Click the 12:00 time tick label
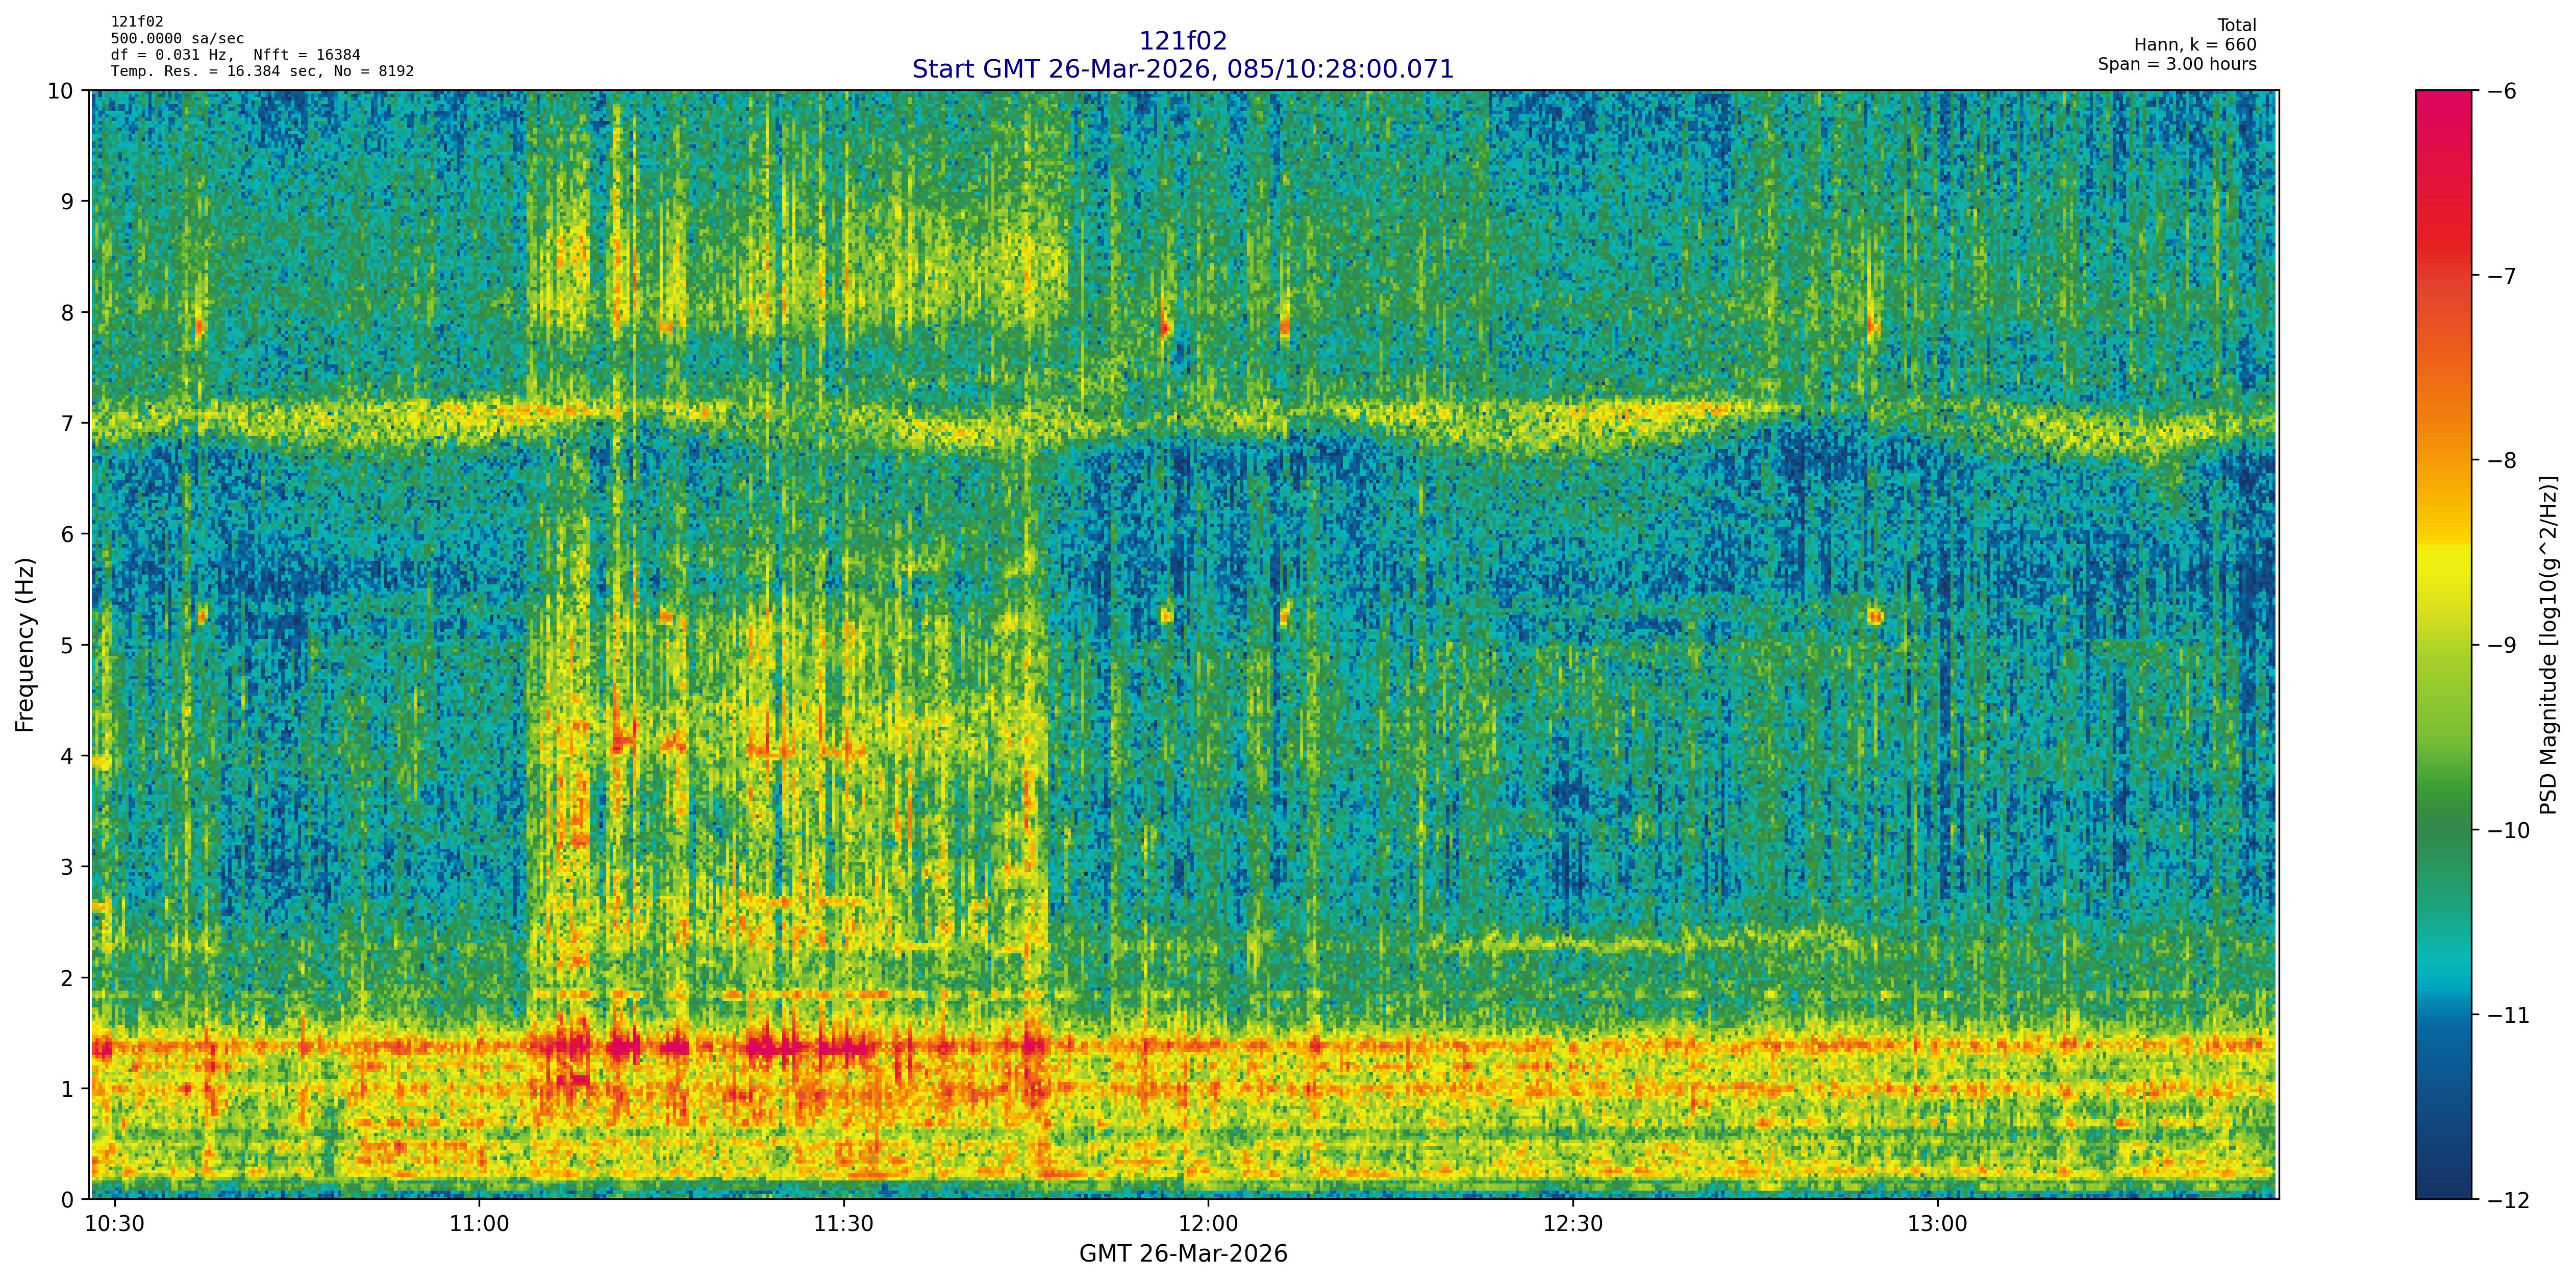This screenshot has height=1282, width=2576. pos(1208,1224)
